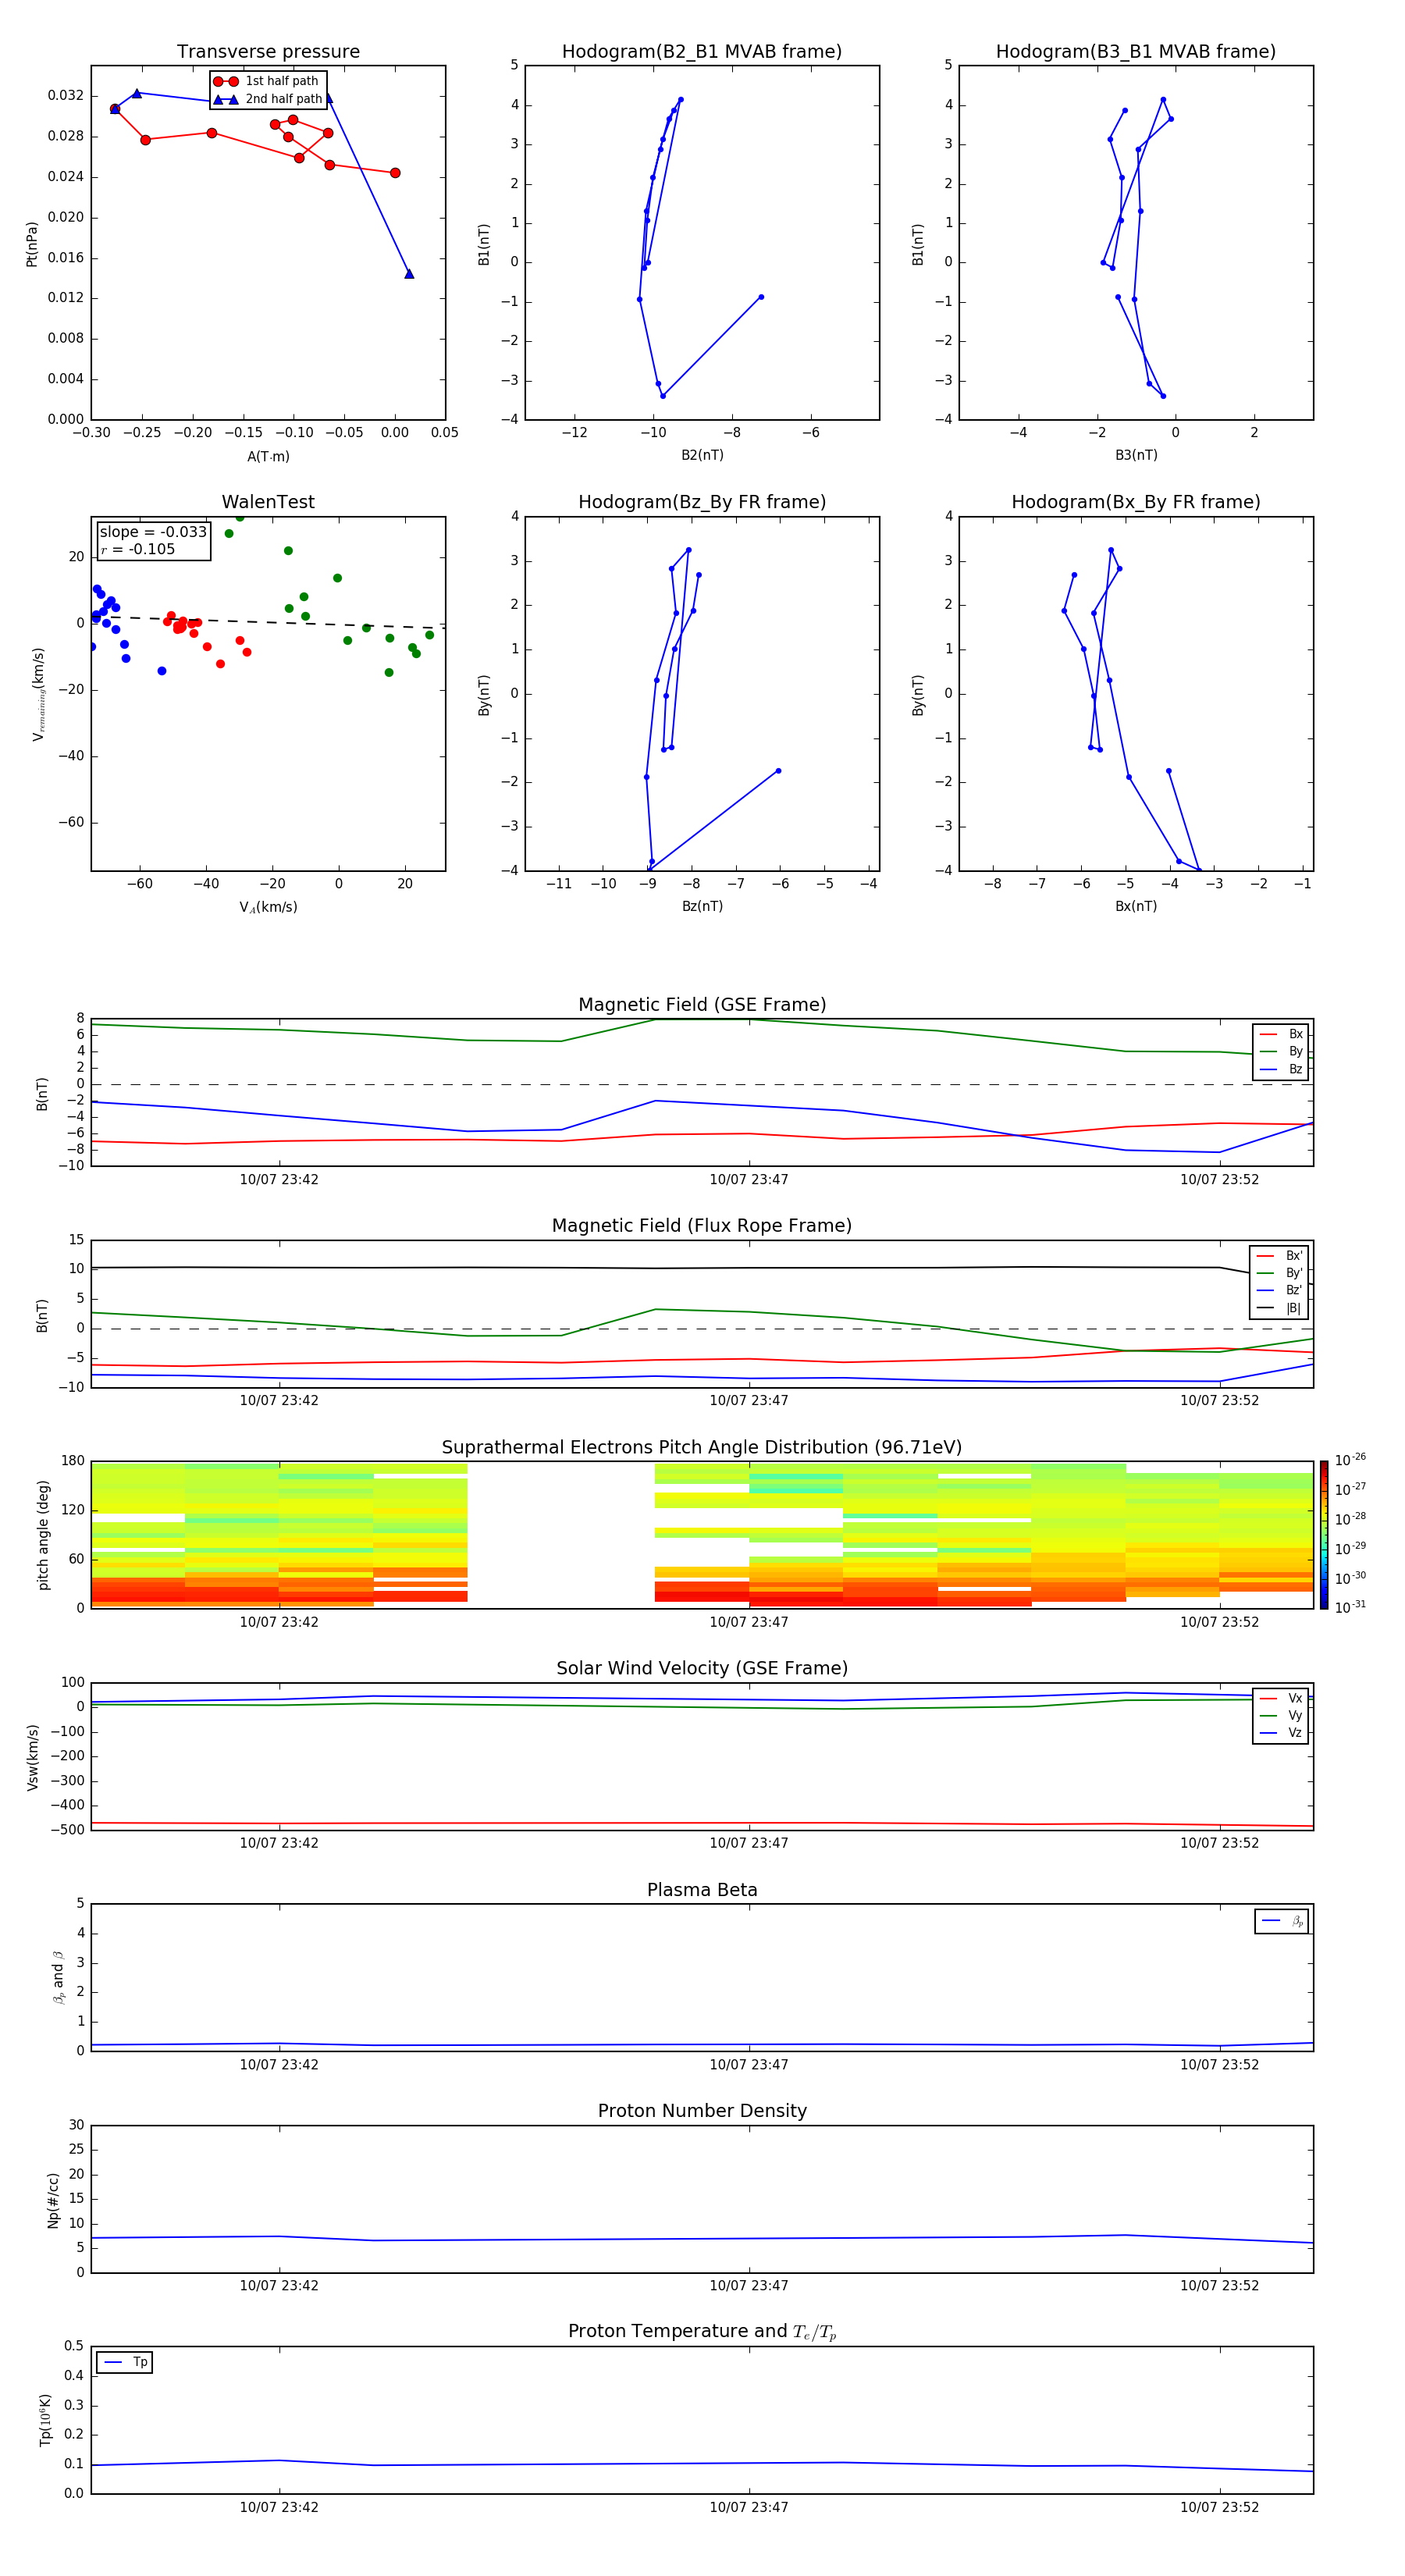
Task: Click the 'Tp(10^6 K)' y-axis label
Action: click(x=45, y=2420)
